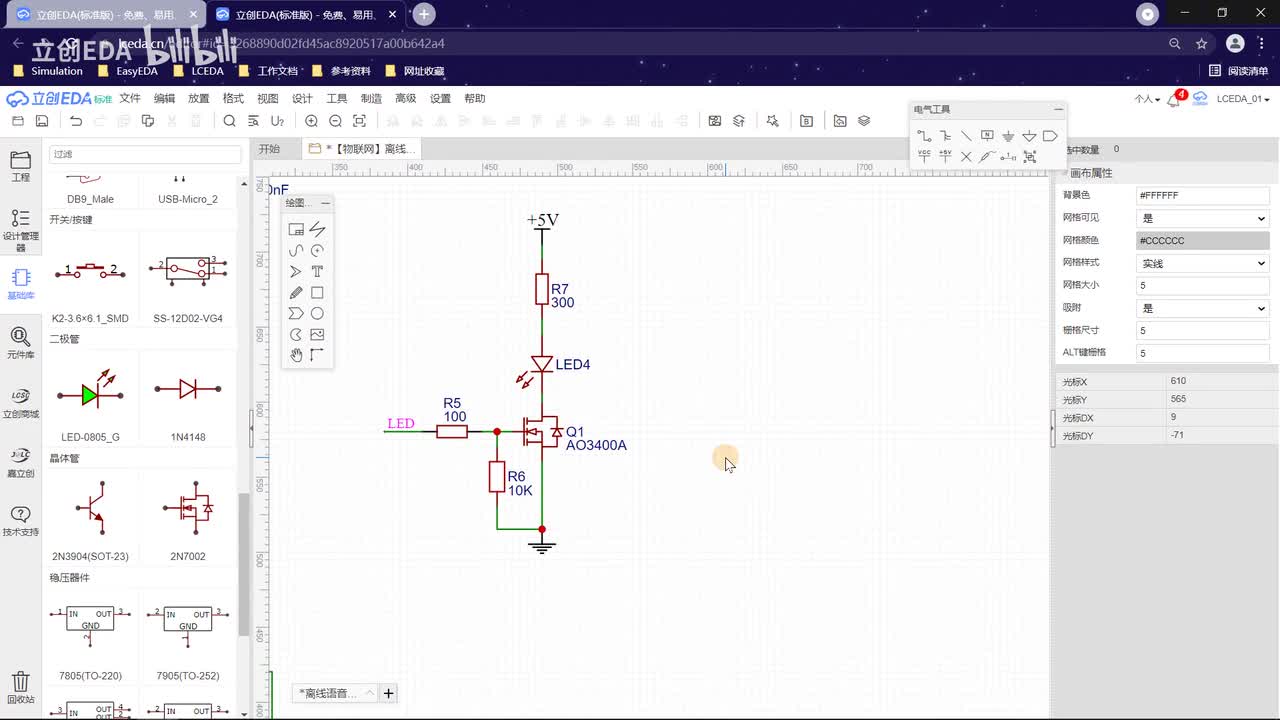
Task: Select the rectangle drawing tool
Action: point(317,293)
